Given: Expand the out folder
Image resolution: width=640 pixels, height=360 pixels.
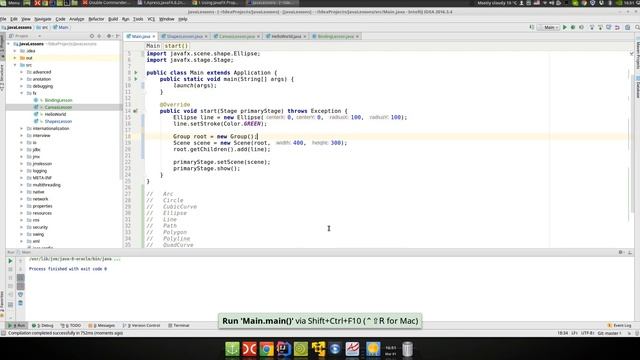Looking at the screenshot, I should tap(15, 58).
